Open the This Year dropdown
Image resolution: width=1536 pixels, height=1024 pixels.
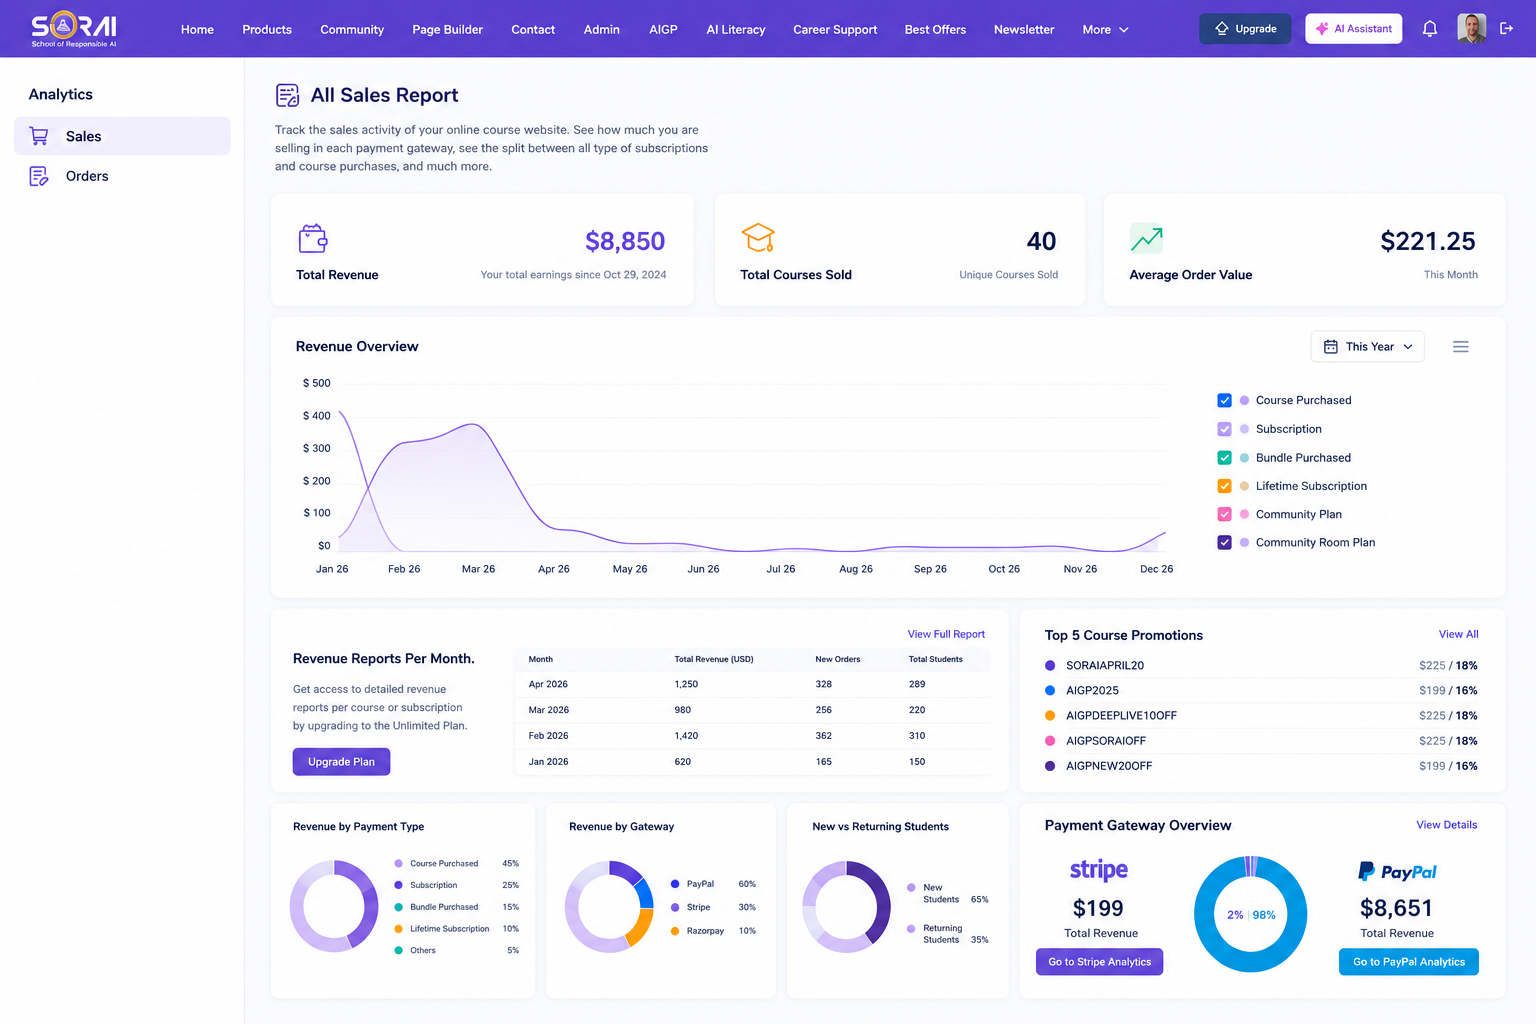[1367, 347]
